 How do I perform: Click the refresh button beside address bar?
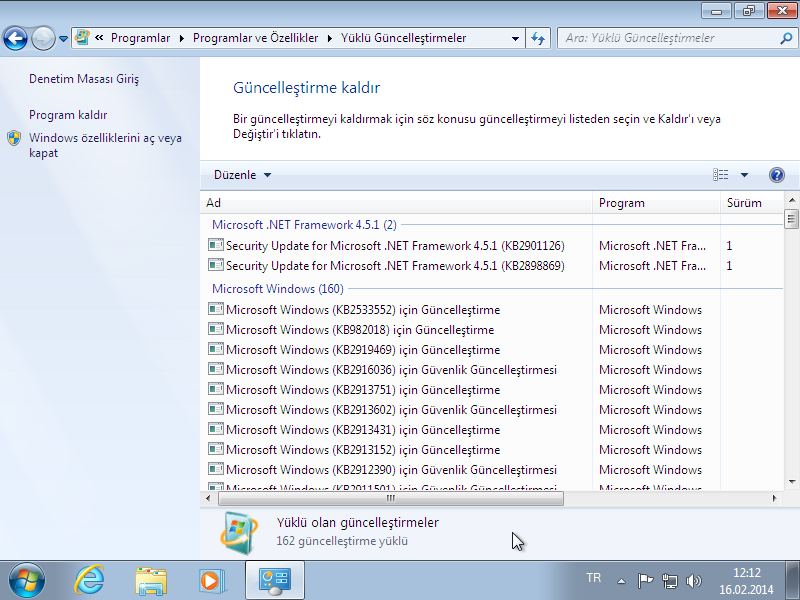point(538,38)
